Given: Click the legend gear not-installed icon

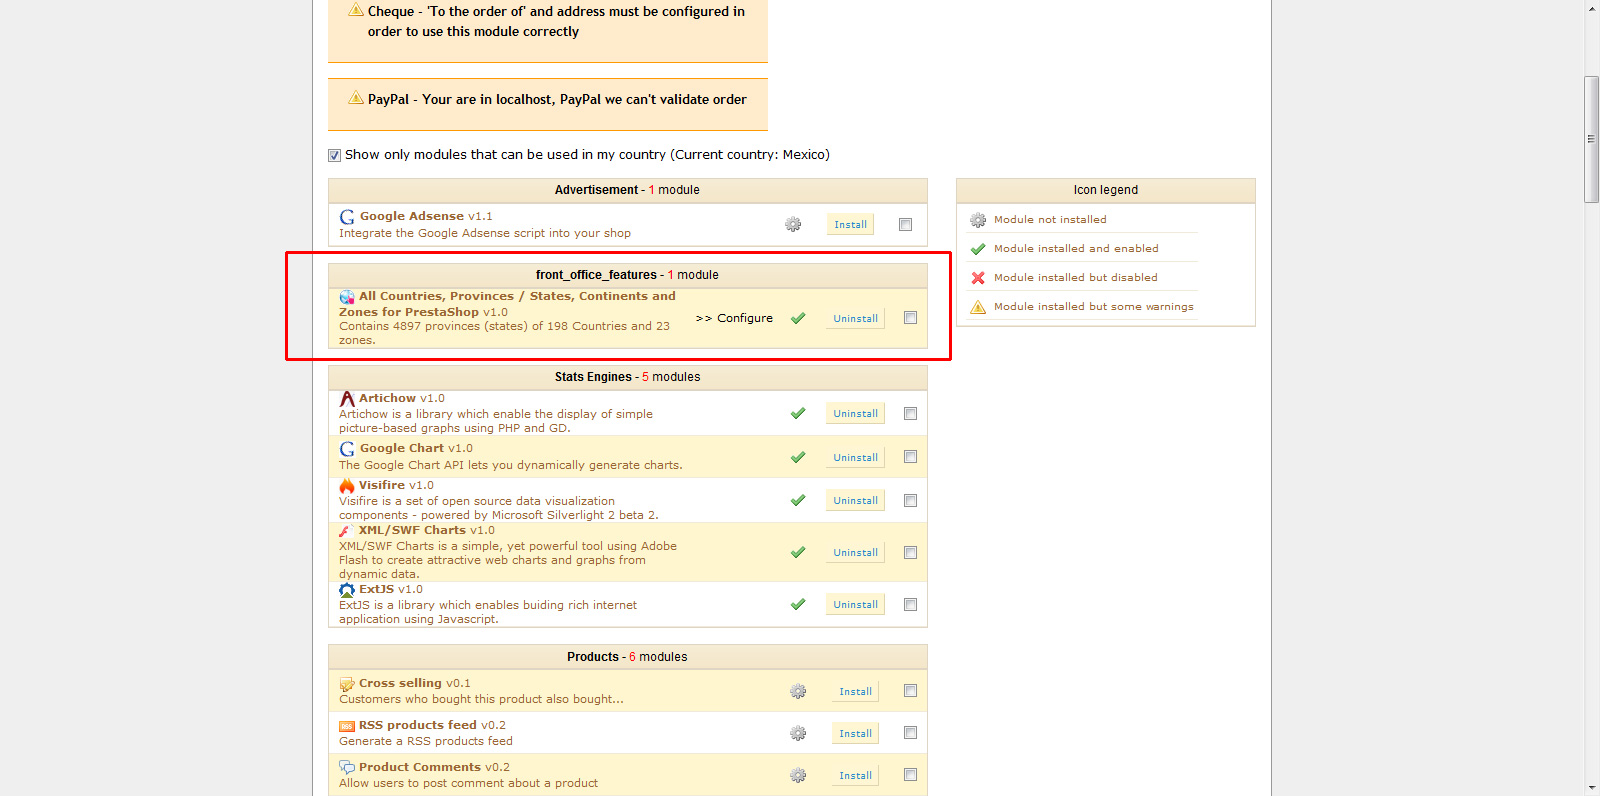Looking at the screenshot, I should pos(978,220).
